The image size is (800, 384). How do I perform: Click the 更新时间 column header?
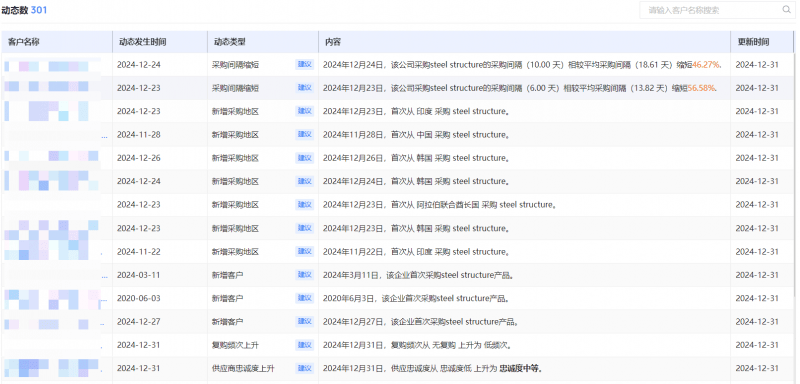click(x=762, y=42)
